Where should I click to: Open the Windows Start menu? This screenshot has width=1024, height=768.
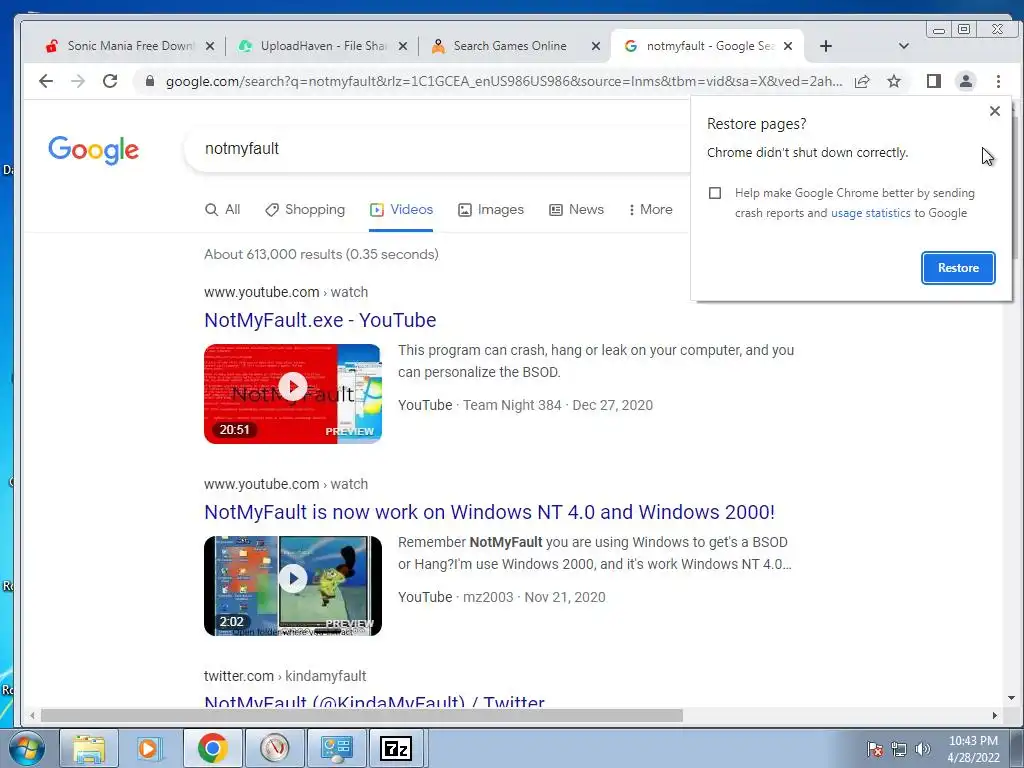coord(26,748)
